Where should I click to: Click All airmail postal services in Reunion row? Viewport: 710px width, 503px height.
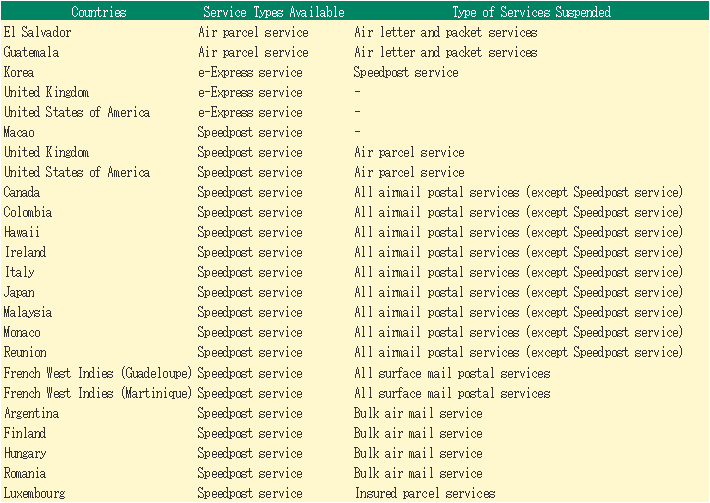pyautogui.click(x=518, y=352)
